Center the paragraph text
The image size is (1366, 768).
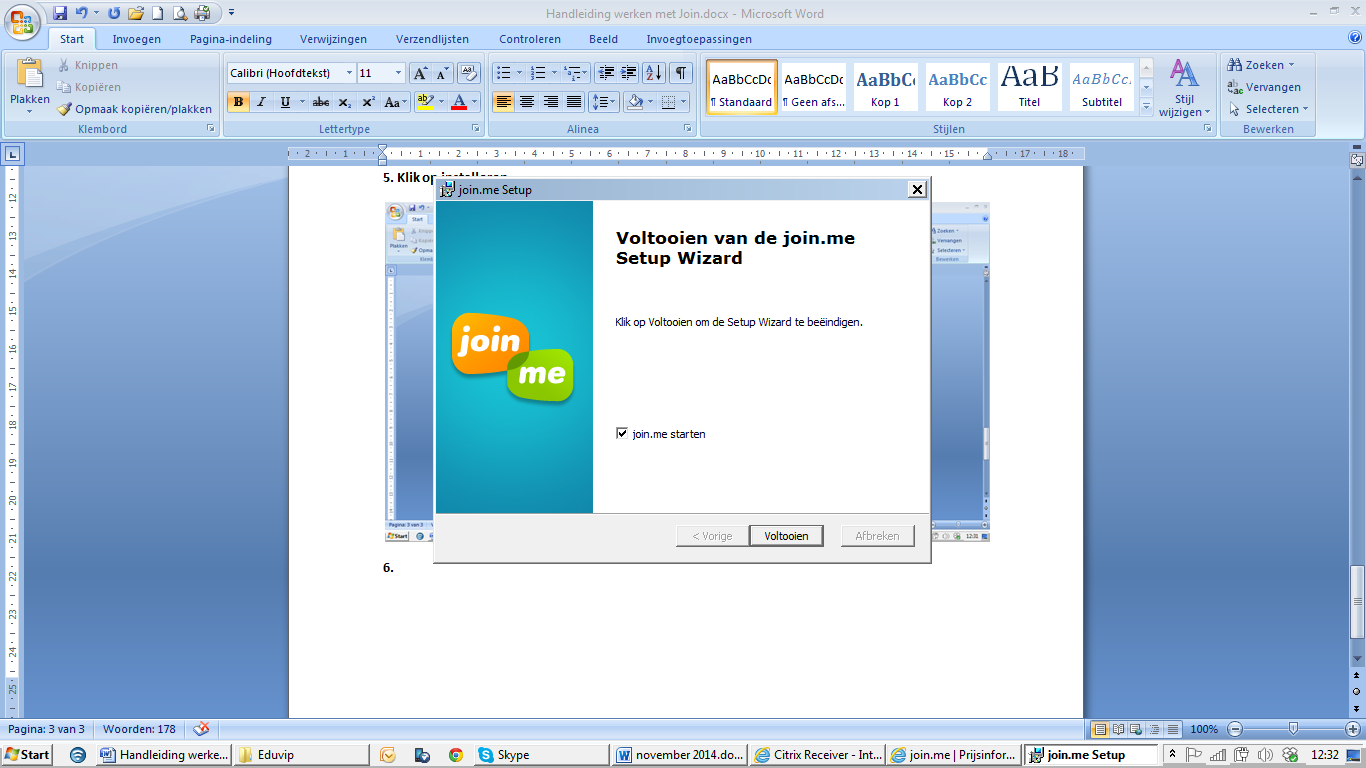pos(527,102)
